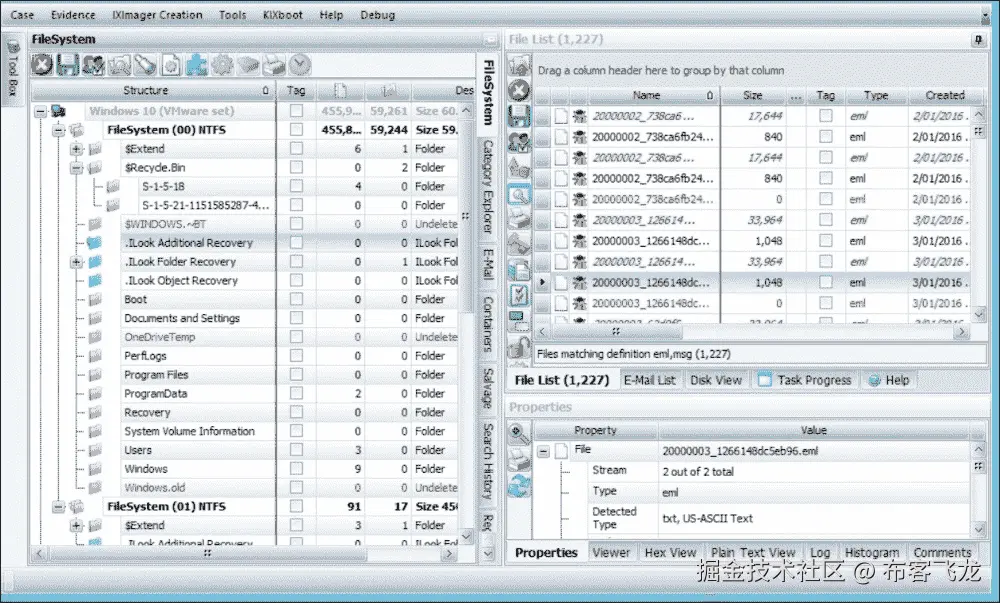Screen dimensions: 1000x603
Task: Click the people with checkmark icon in FileSystem toolbar
Action: pos(93,65)
